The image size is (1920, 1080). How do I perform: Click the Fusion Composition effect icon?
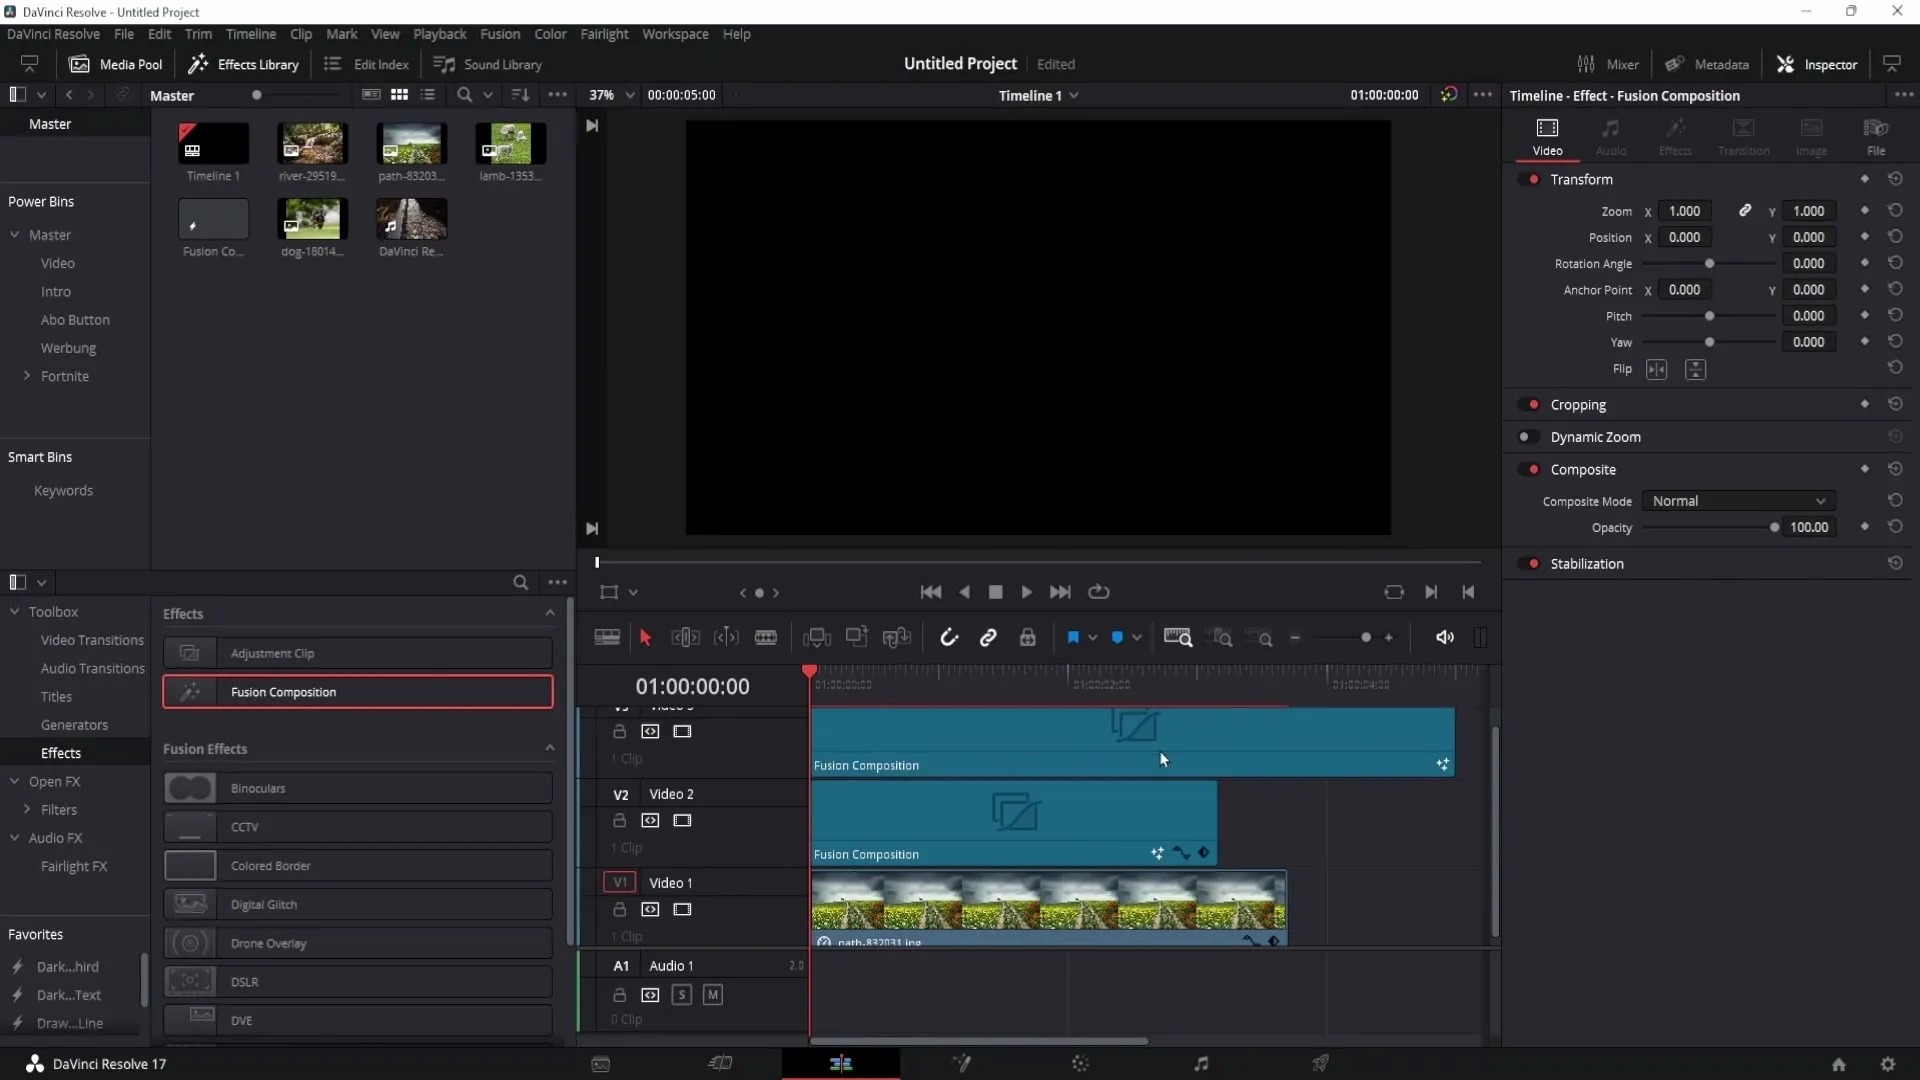click(191, 691)
